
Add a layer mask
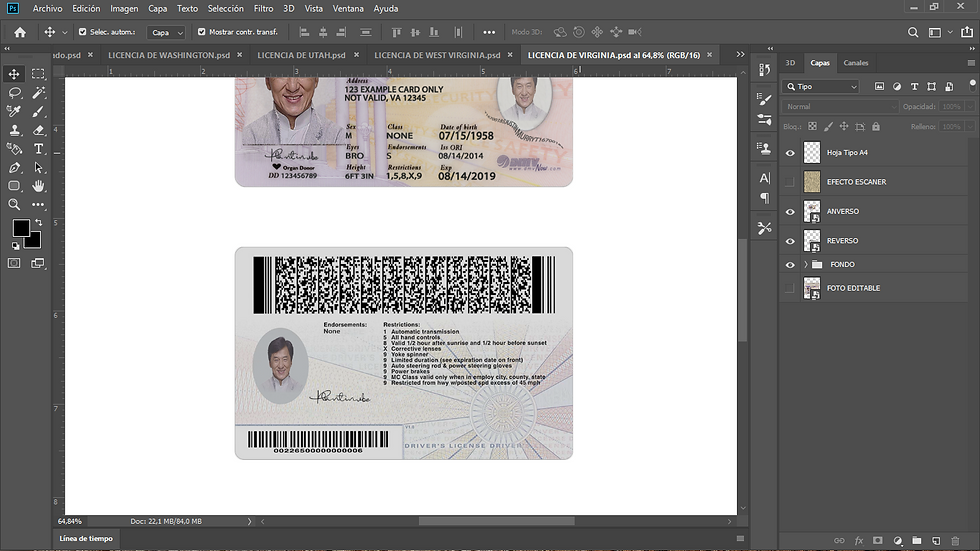(x=878, y=540)
